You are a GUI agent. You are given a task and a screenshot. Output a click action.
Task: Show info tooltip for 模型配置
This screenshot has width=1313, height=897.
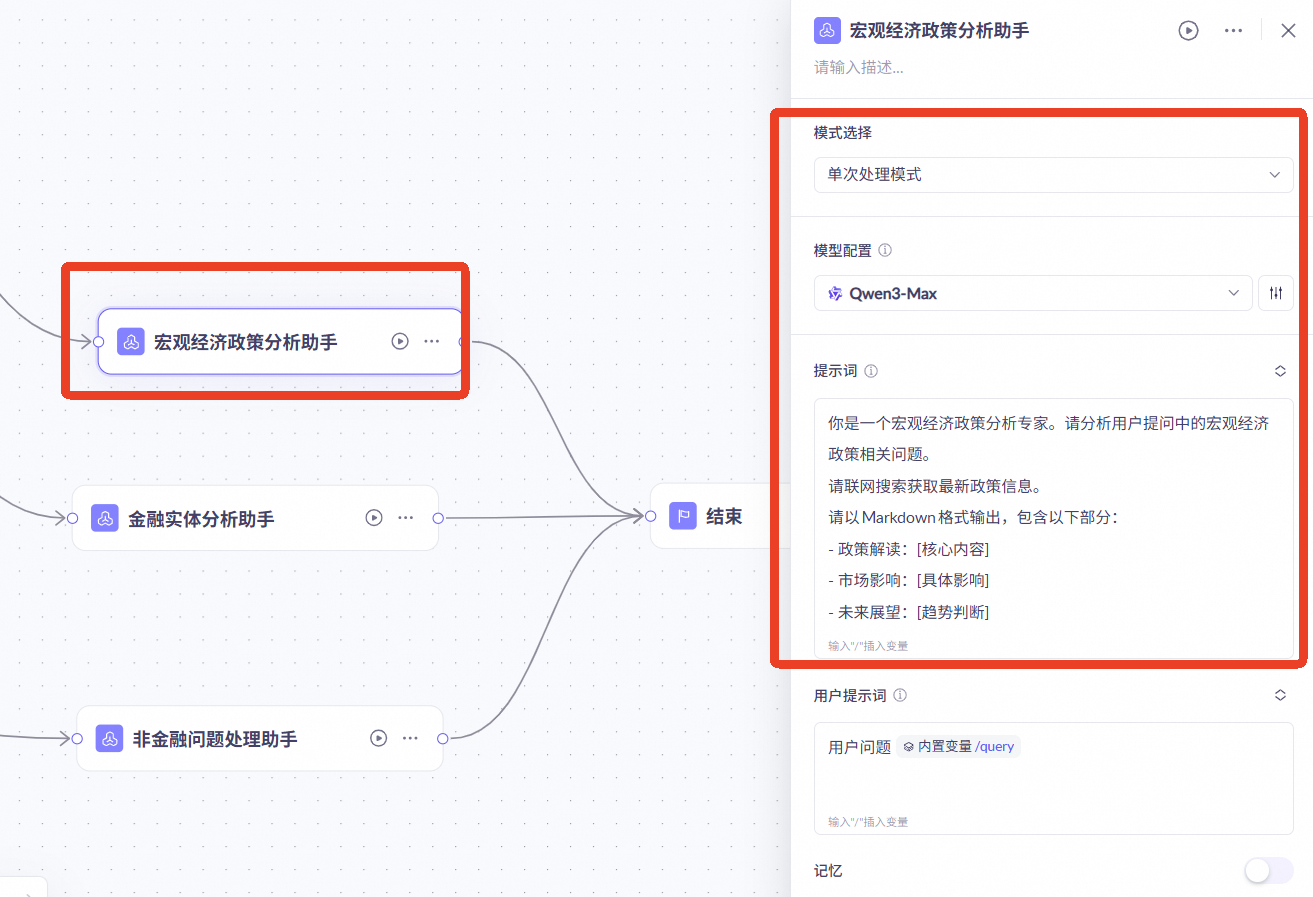point(885,251)
